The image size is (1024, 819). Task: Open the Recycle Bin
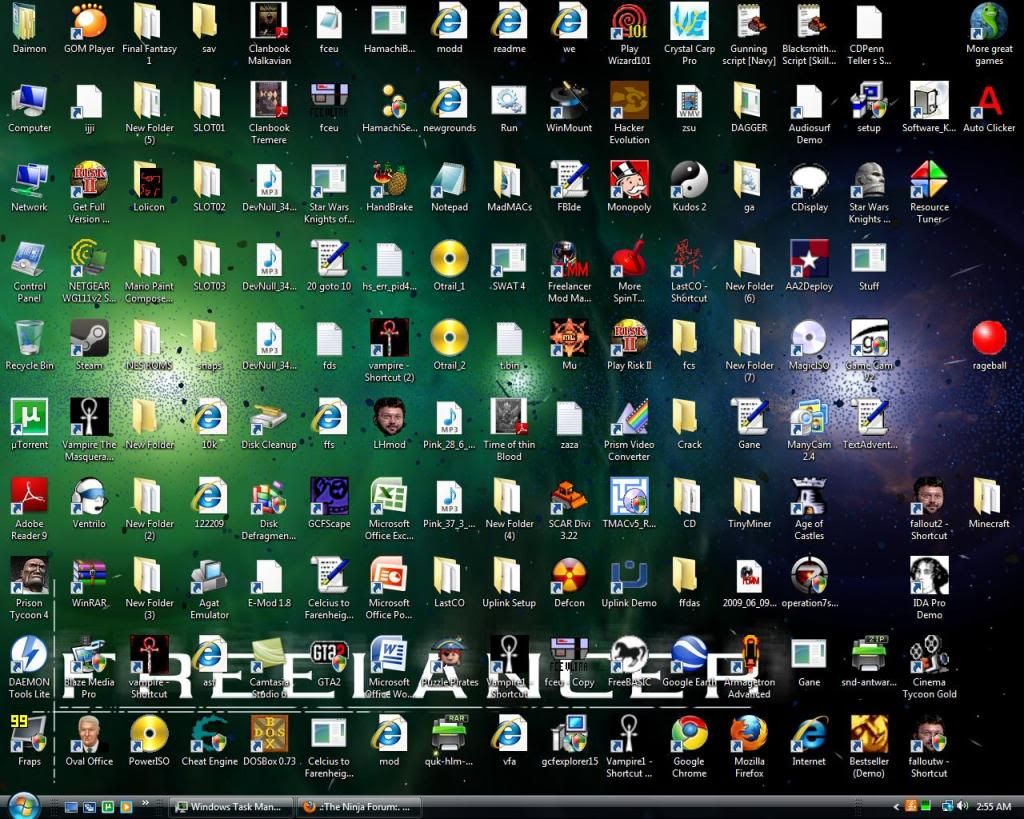[29, 338]
